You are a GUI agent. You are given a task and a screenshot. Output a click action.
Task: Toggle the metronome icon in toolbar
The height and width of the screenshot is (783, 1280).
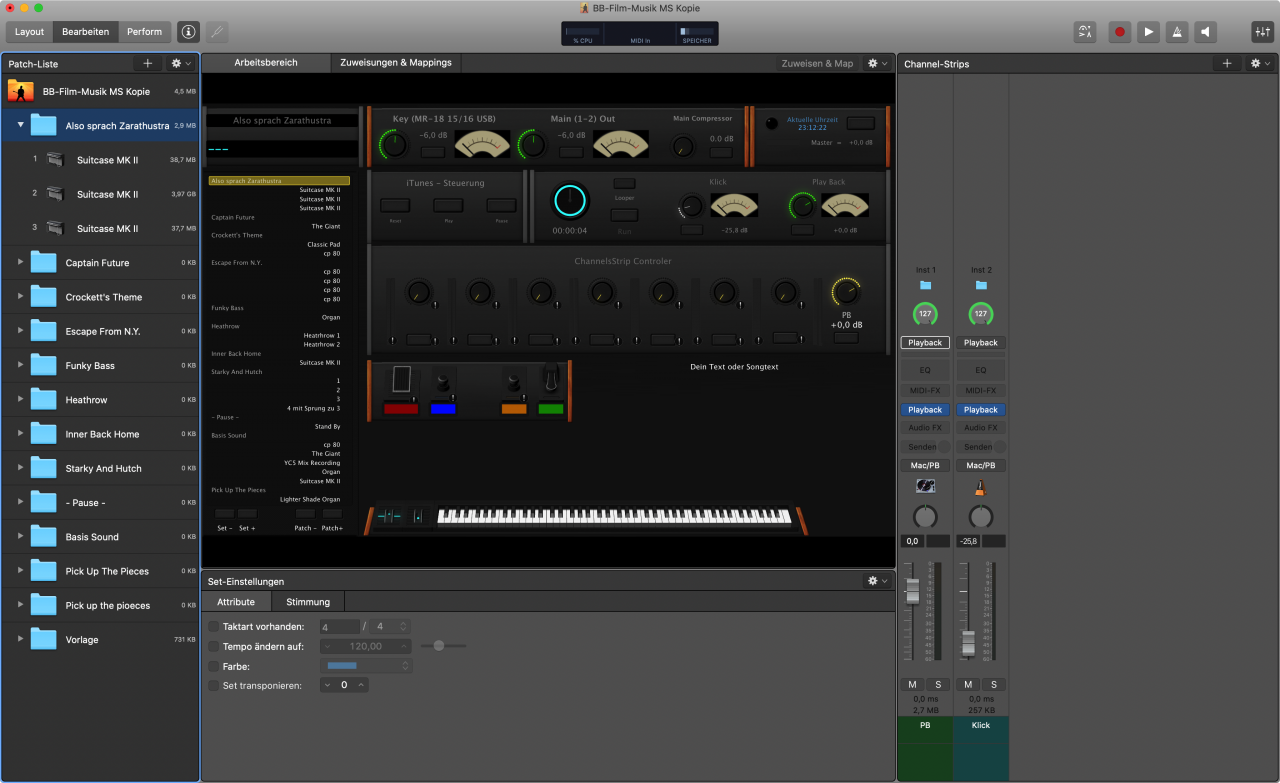[x=1178, y=32]
